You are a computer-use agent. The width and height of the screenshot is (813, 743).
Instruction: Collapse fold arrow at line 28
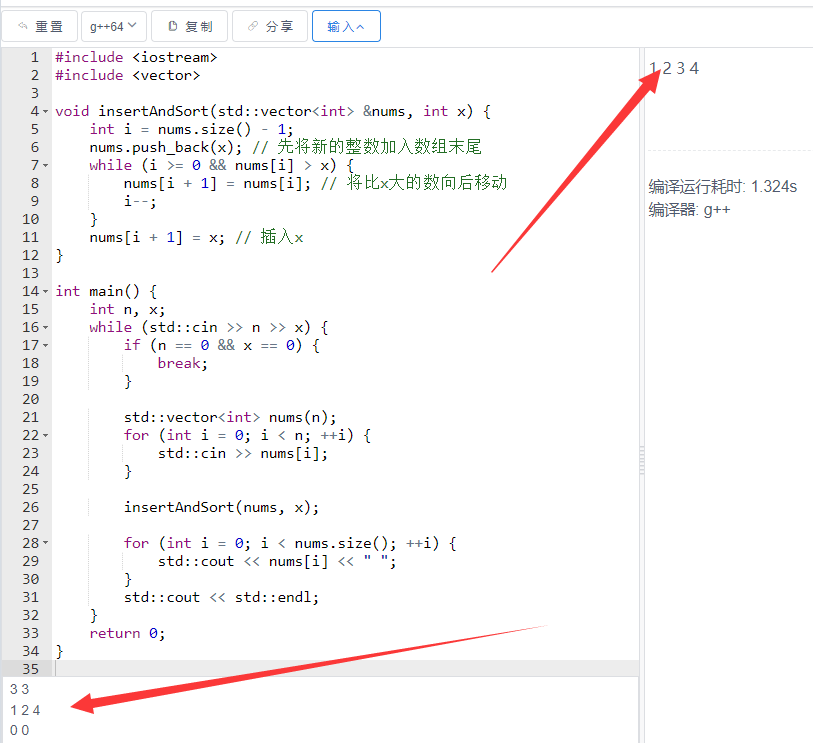[46, 543]
